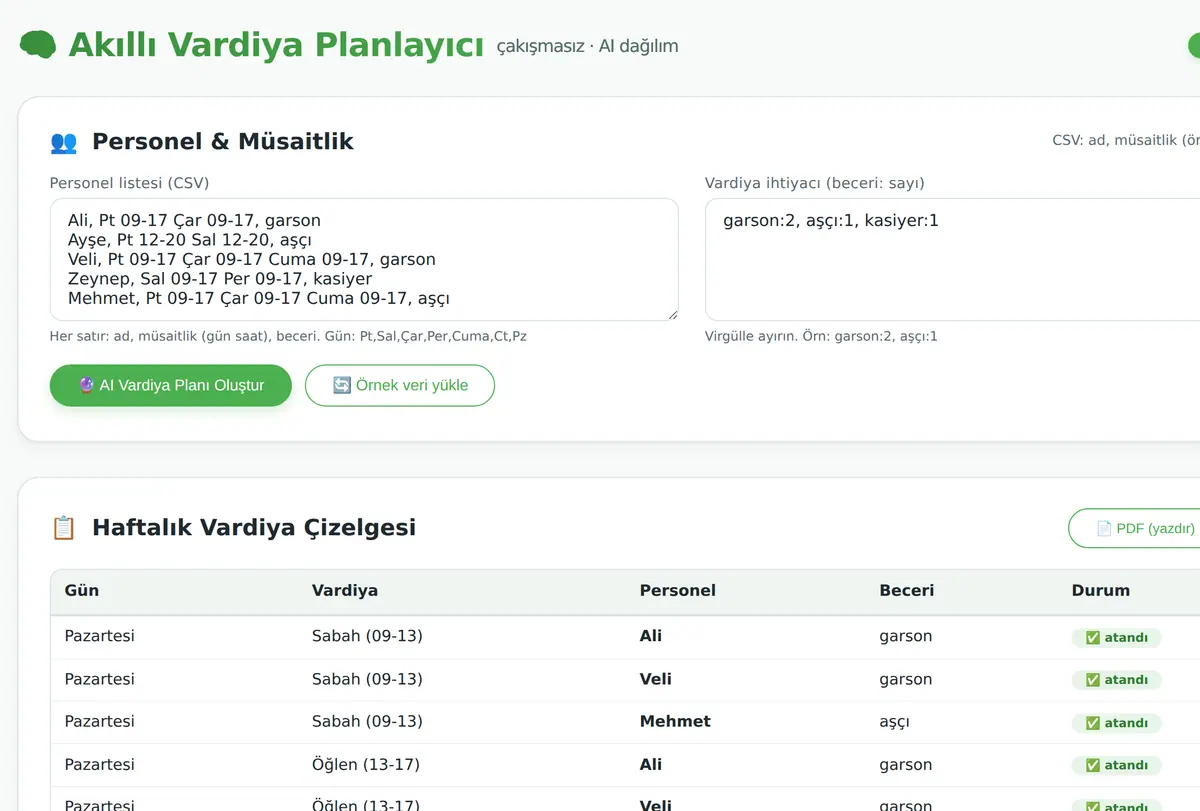This screenshot has height=811, width=1200.
Task: Click the Gün column header
Action: pos(82,590)
